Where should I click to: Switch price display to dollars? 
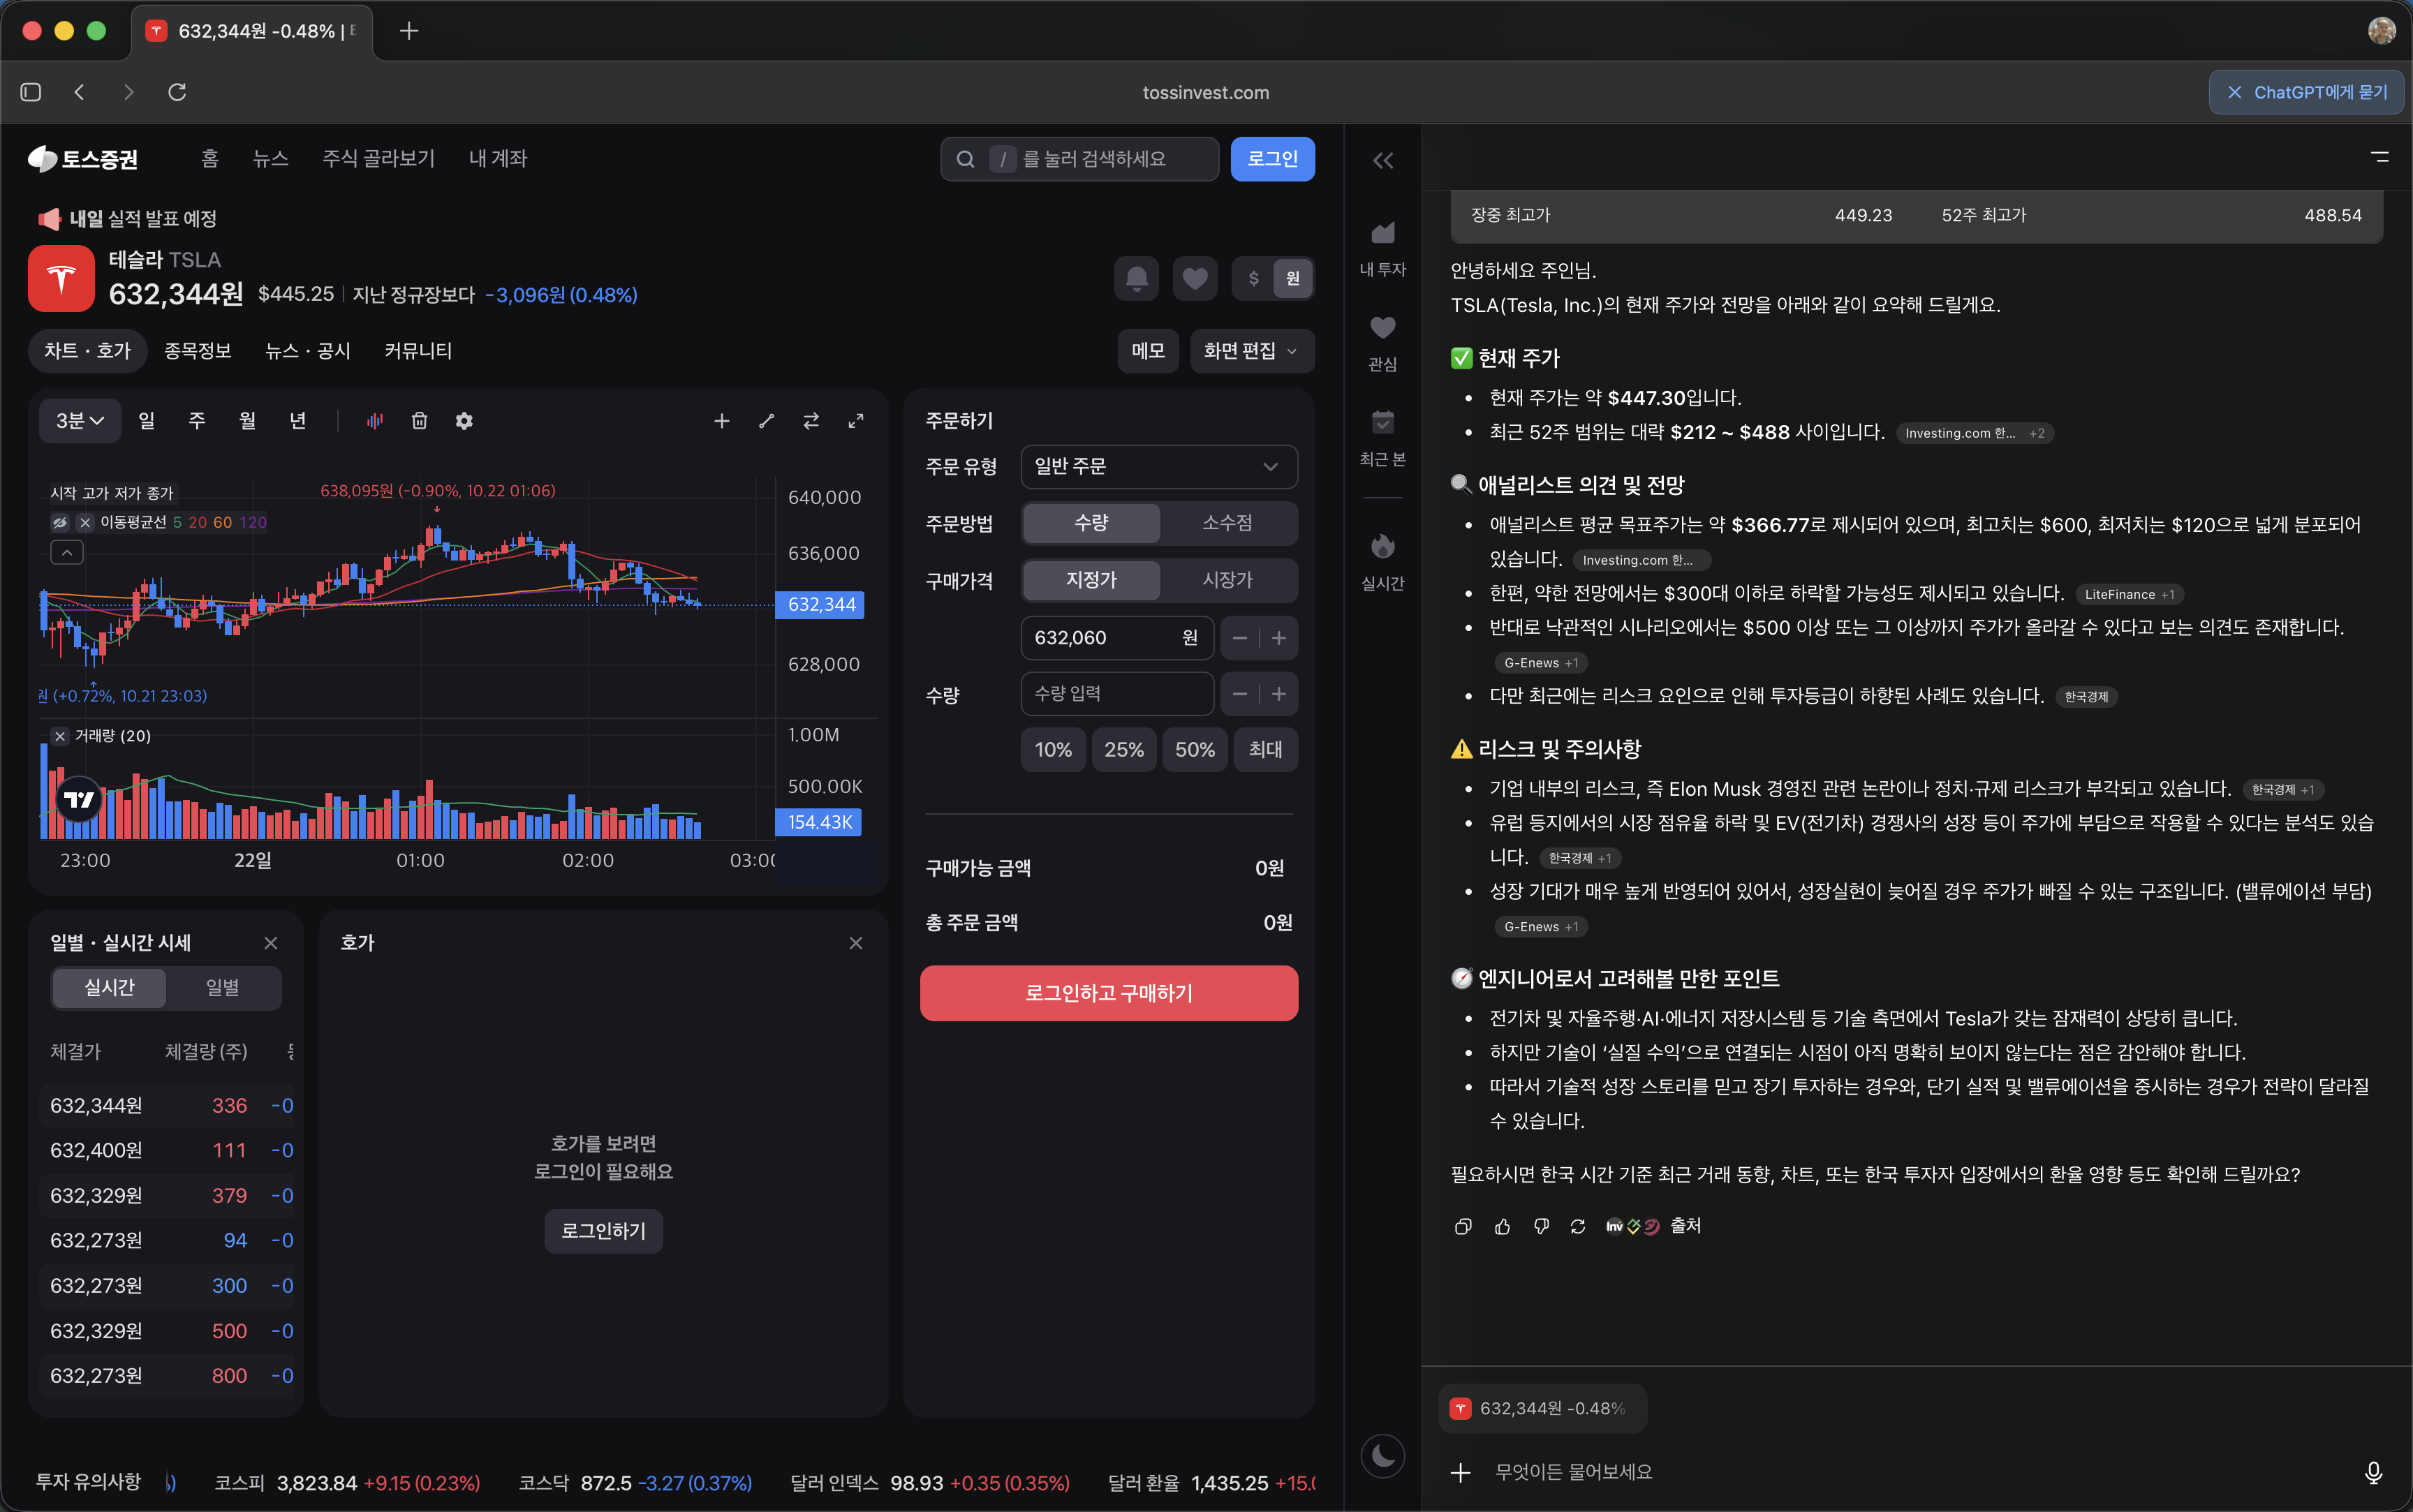coord(1254,279)
